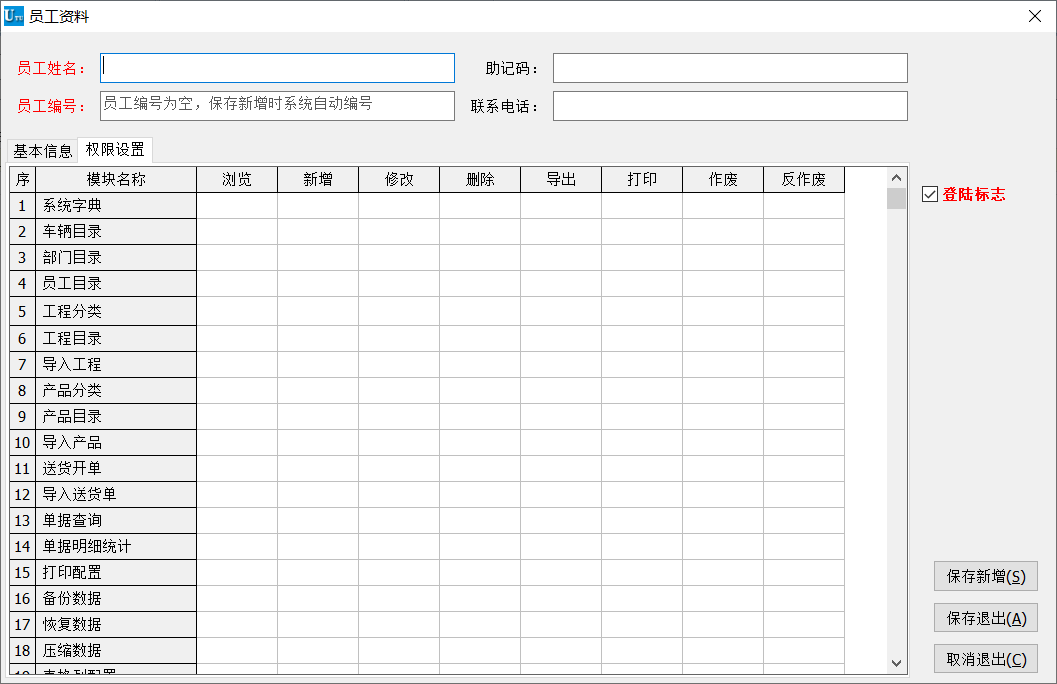The image size is (1057, 684).
Task: Click the 员工姓名 input field
Action: pyautogui.click(x=277, y=67)
